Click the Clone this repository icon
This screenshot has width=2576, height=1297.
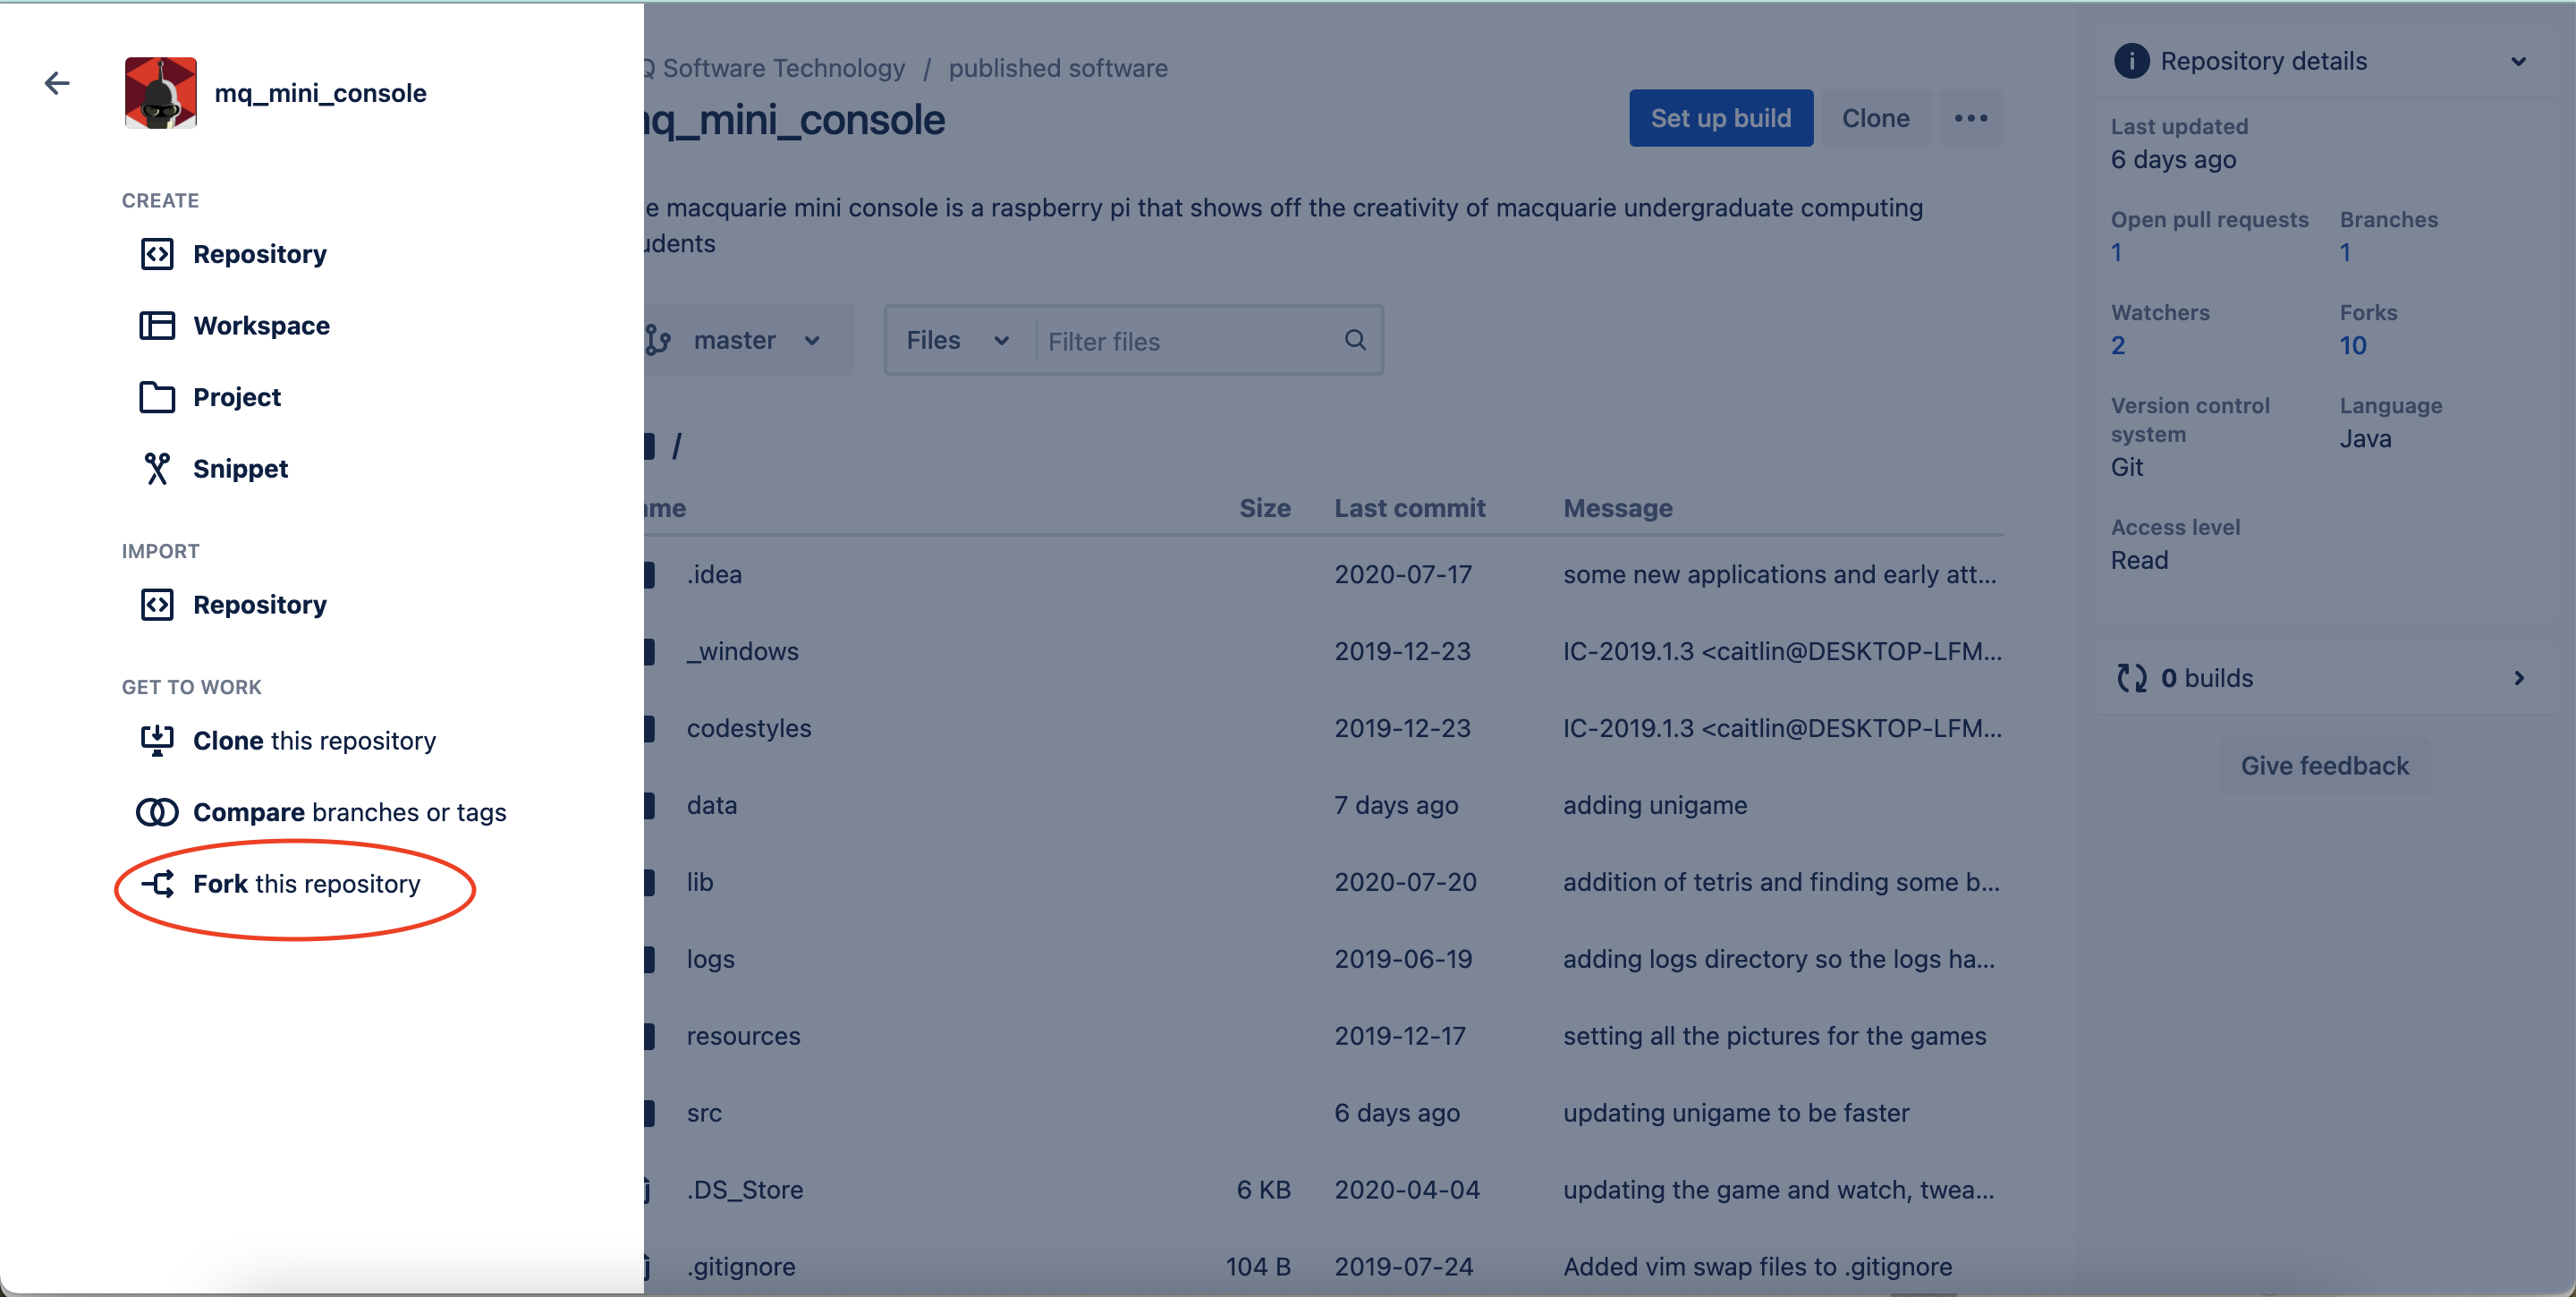coord(157,740)
